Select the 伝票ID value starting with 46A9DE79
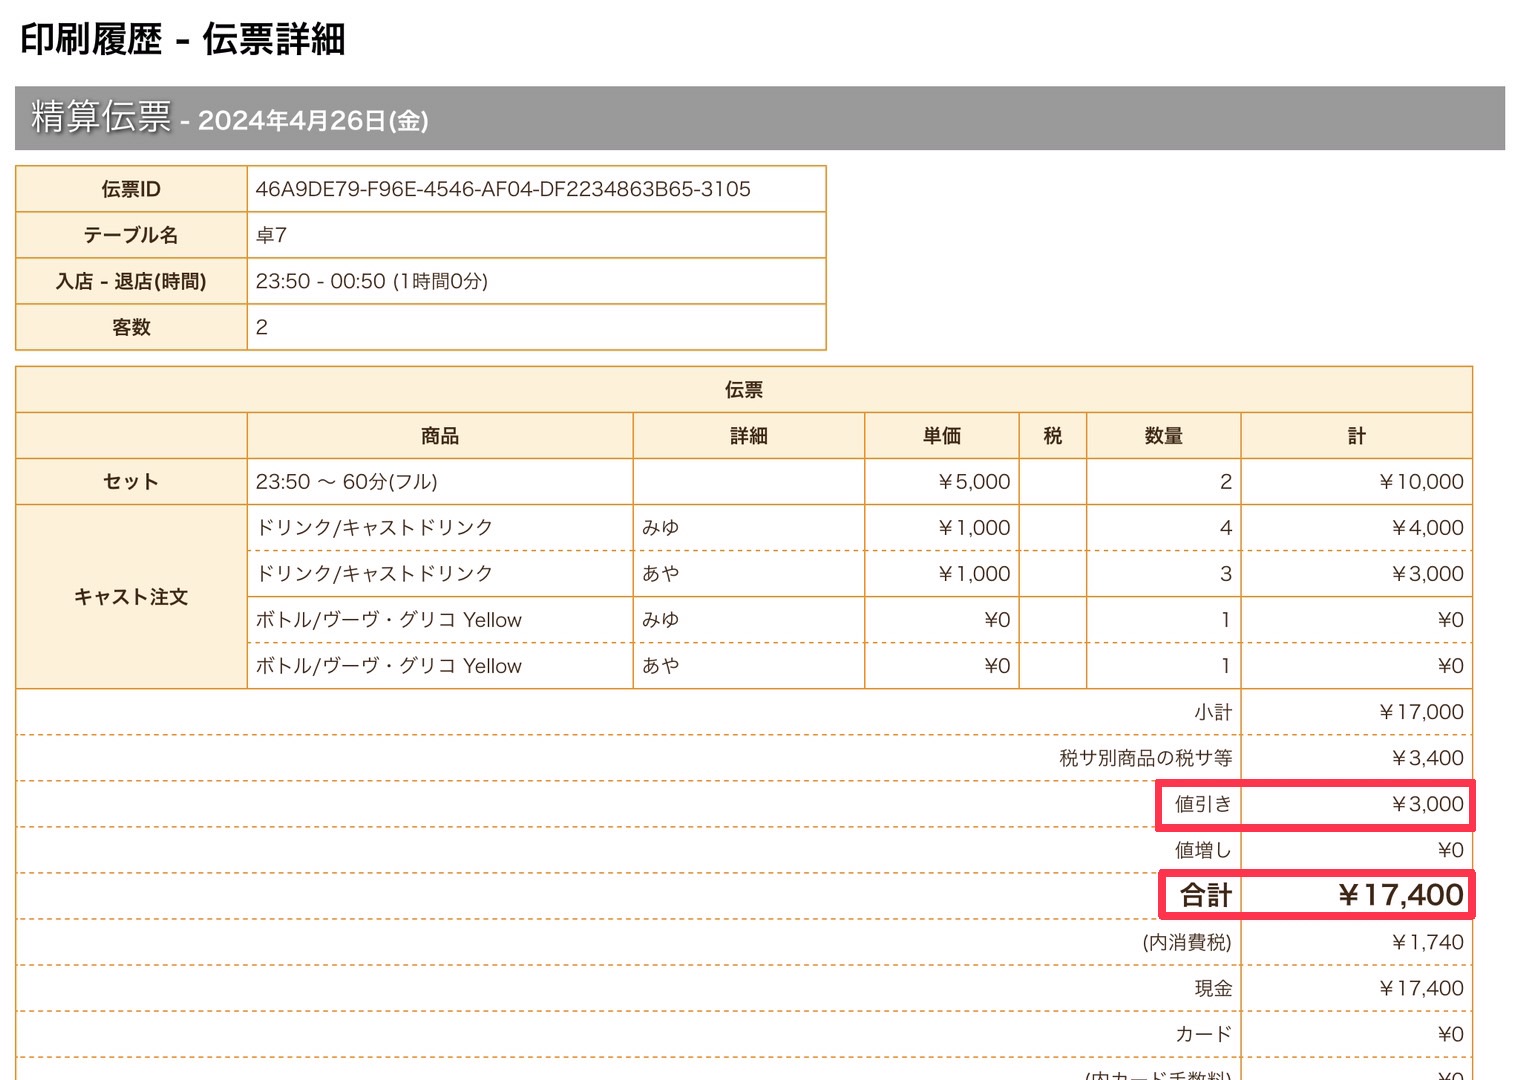Screen dimensions: 1520x1080 [503, 189]
